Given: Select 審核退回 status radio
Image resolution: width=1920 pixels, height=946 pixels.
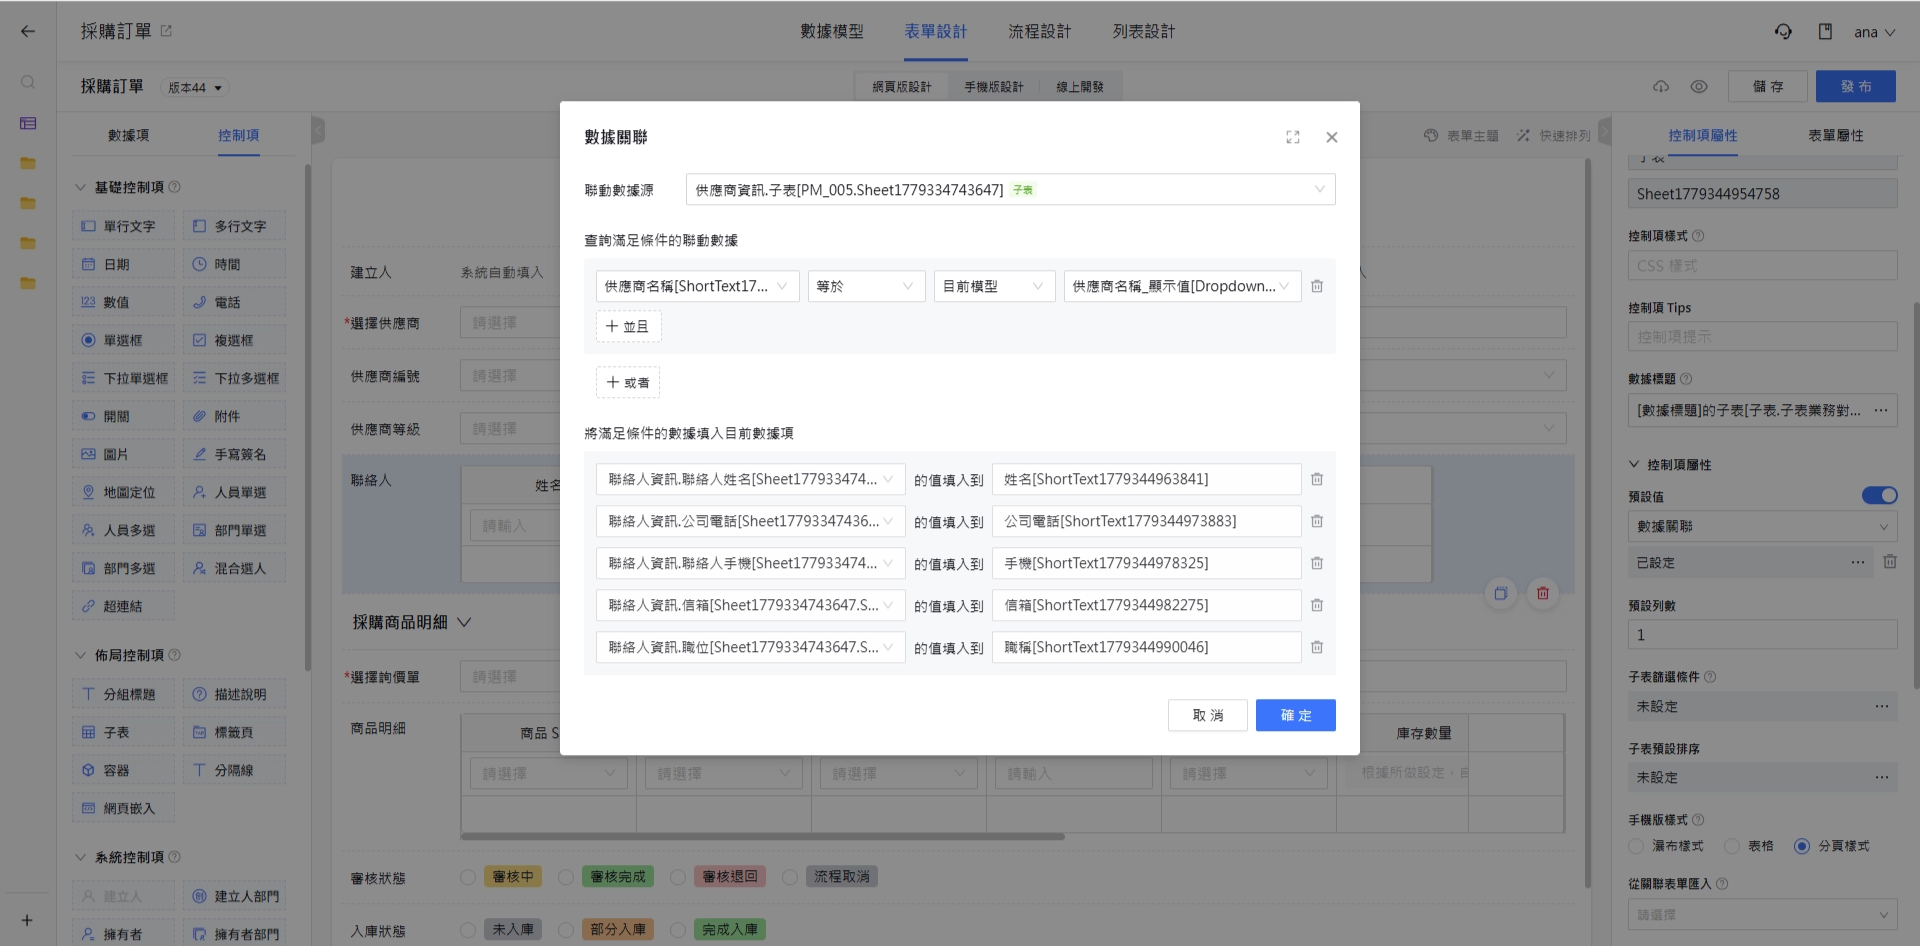Looking at the screenshot, I should pos(678,877).
